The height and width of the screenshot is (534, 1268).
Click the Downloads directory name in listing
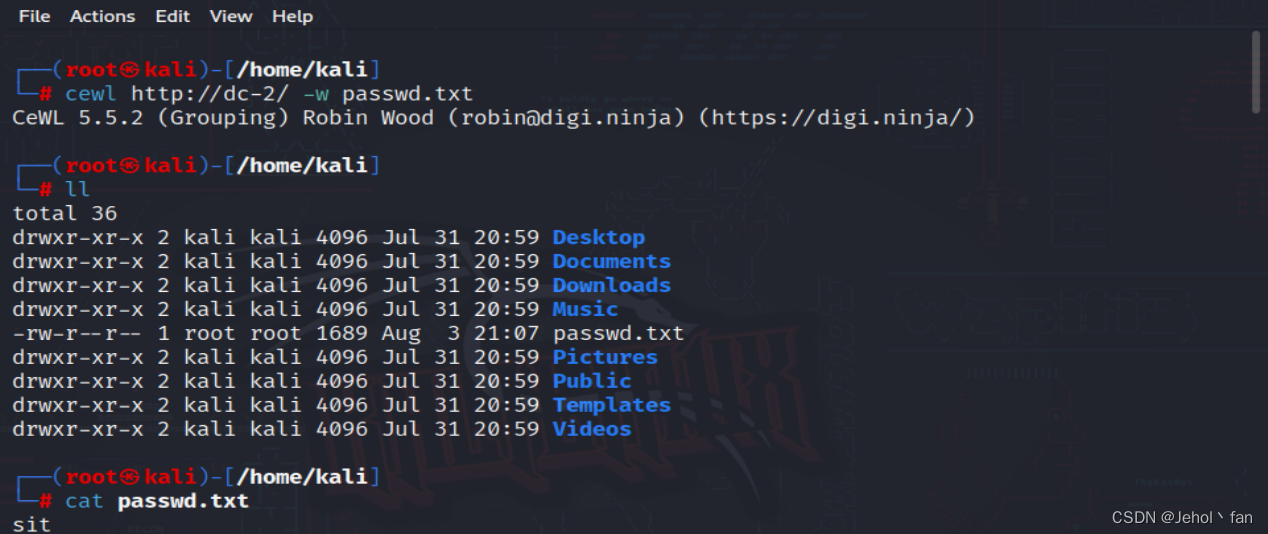point(611,286)
